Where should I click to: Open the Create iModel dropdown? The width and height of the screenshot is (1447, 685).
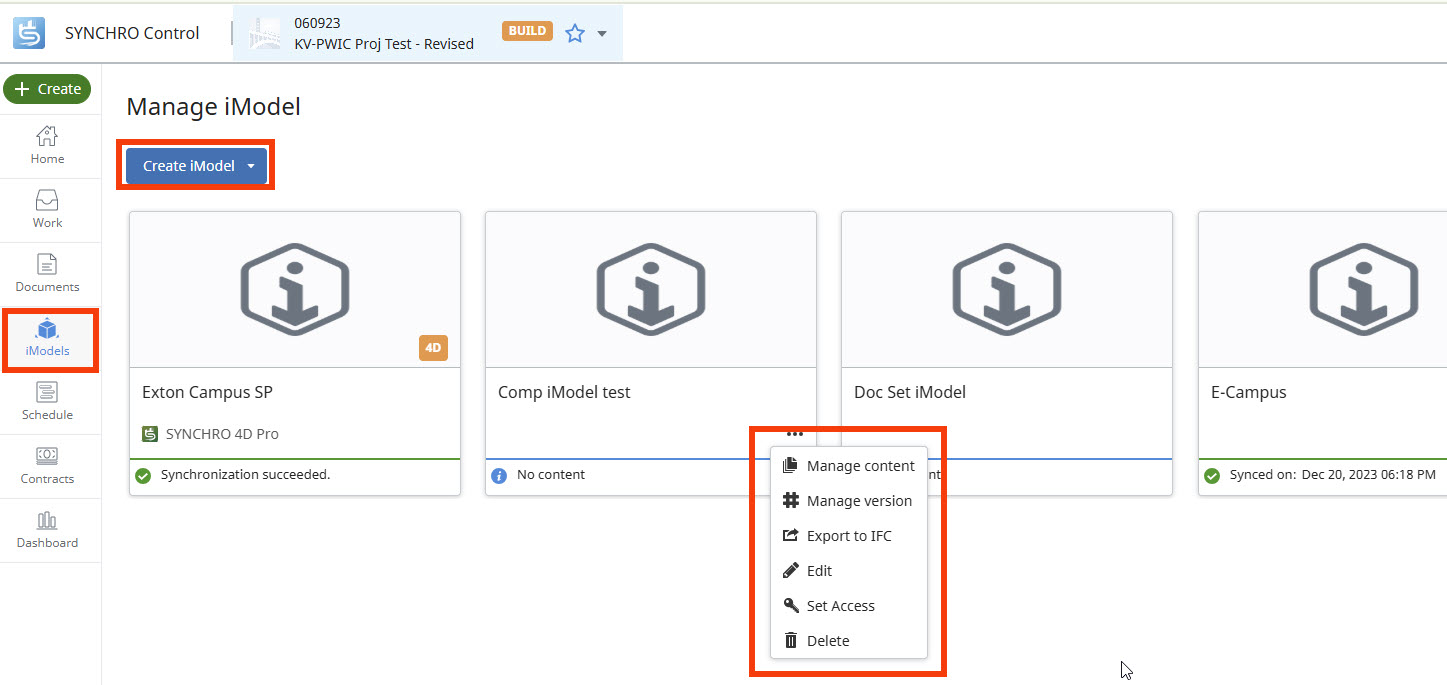[x=251, y=166]
